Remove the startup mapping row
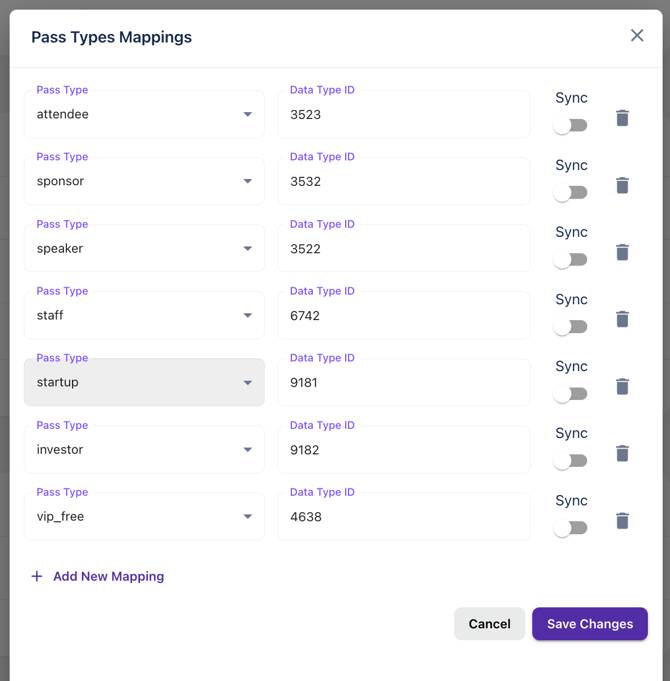The height and width of the screenshot is (681, 670). click(622, 386)
